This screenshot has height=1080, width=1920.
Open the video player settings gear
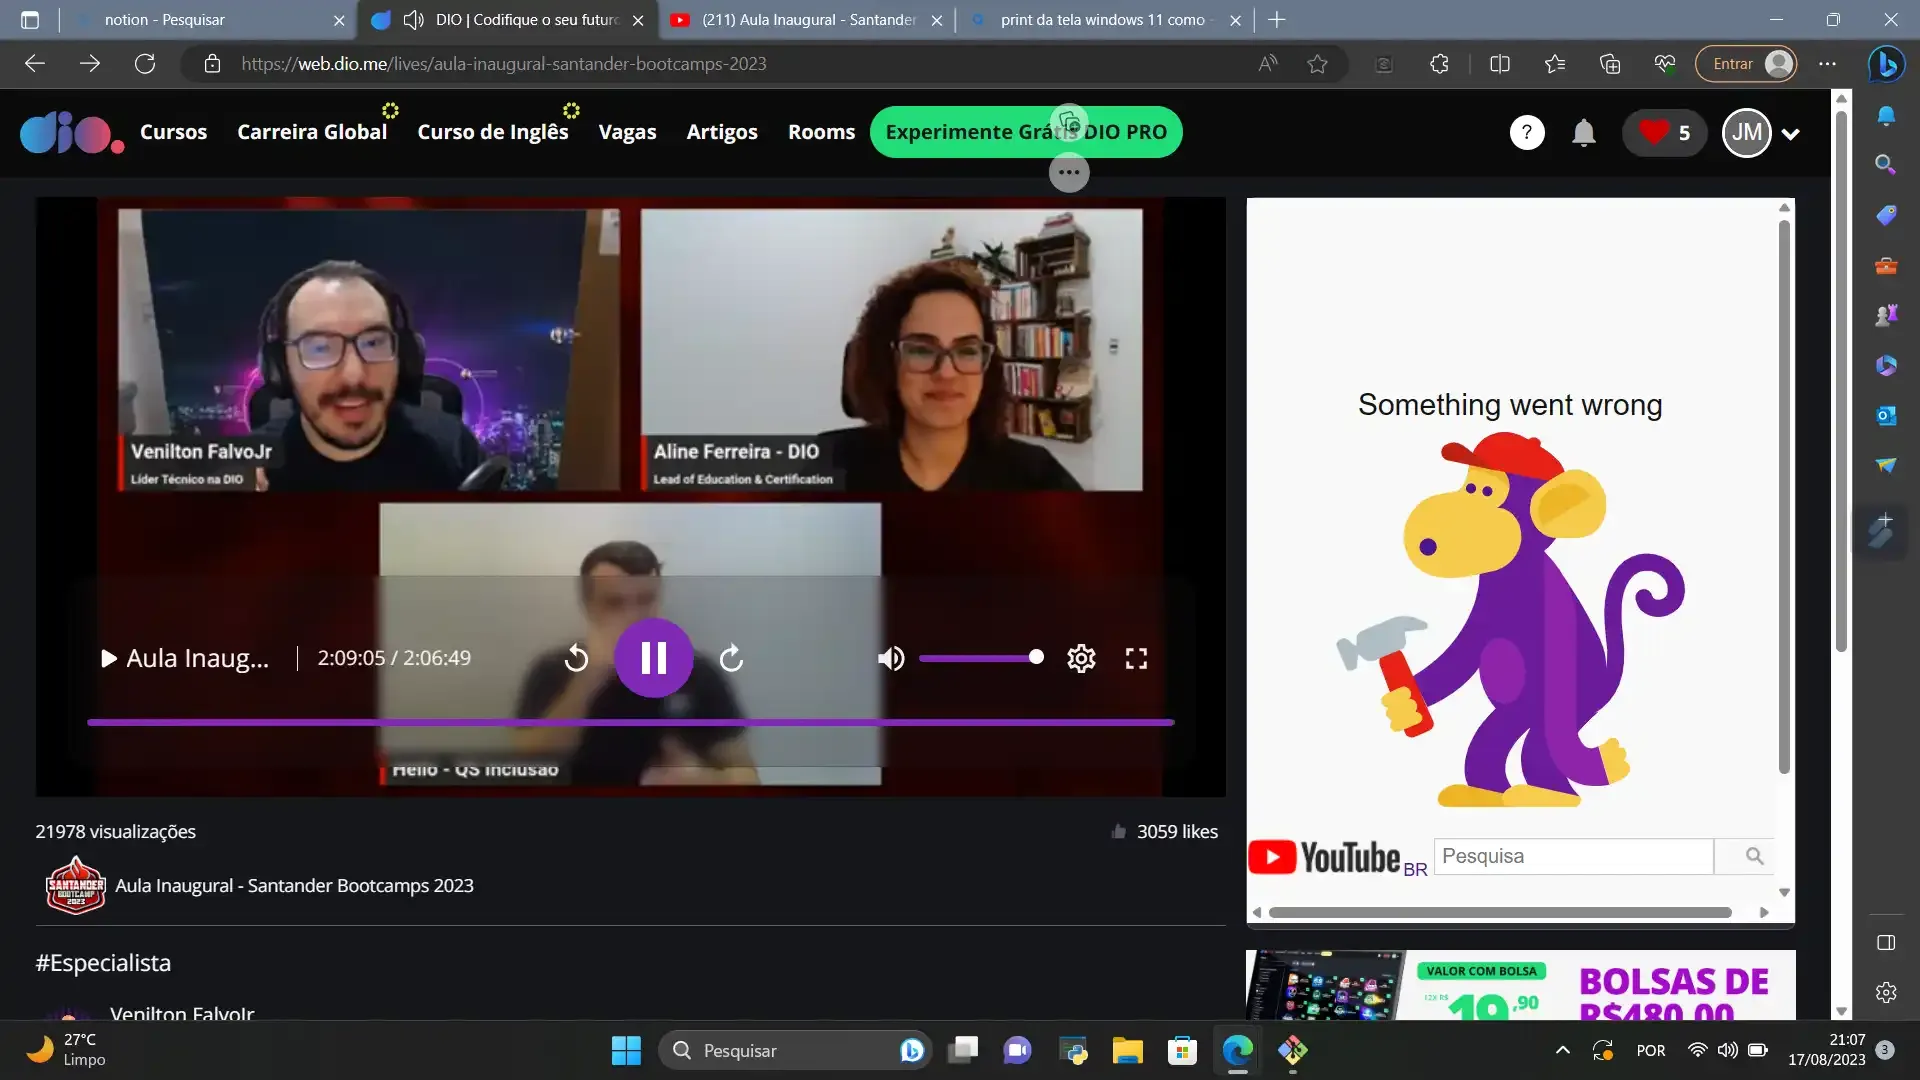click(1081, 658)
